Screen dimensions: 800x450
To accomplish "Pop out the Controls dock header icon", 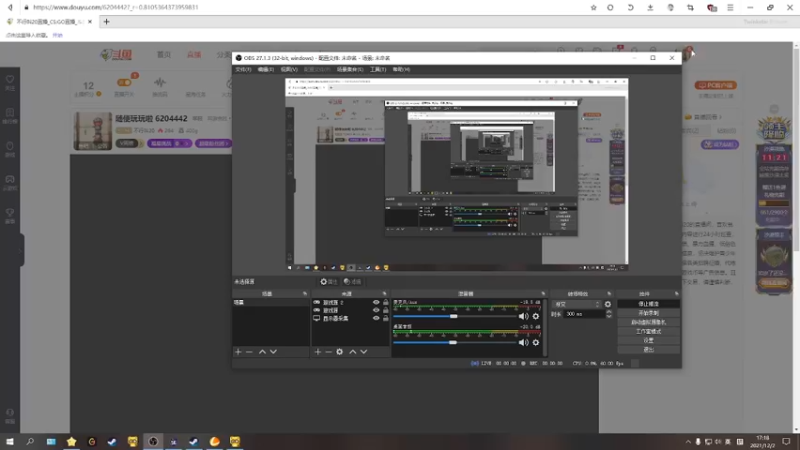I will [677, 294].
